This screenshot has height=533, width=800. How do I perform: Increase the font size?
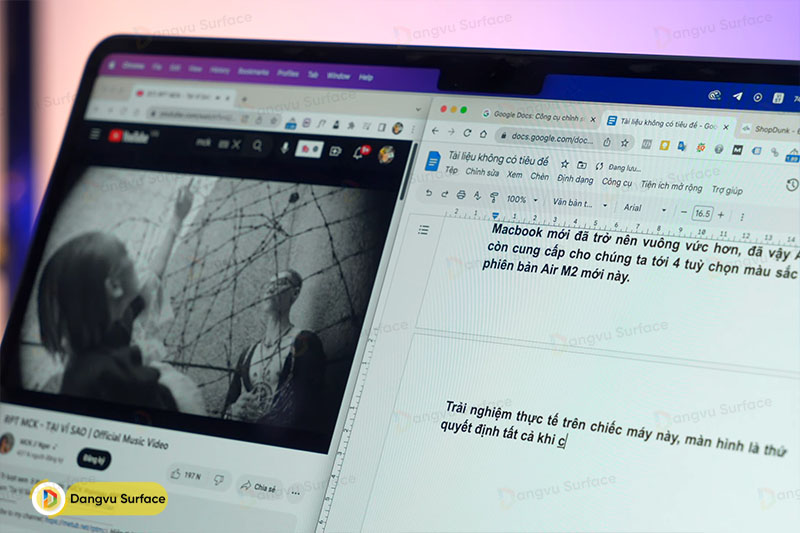721,215
